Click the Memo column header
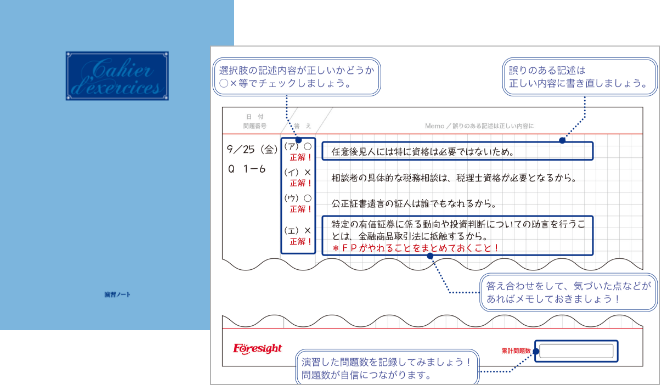The height and width of the screenshot is (385, 660). [479, 126]
